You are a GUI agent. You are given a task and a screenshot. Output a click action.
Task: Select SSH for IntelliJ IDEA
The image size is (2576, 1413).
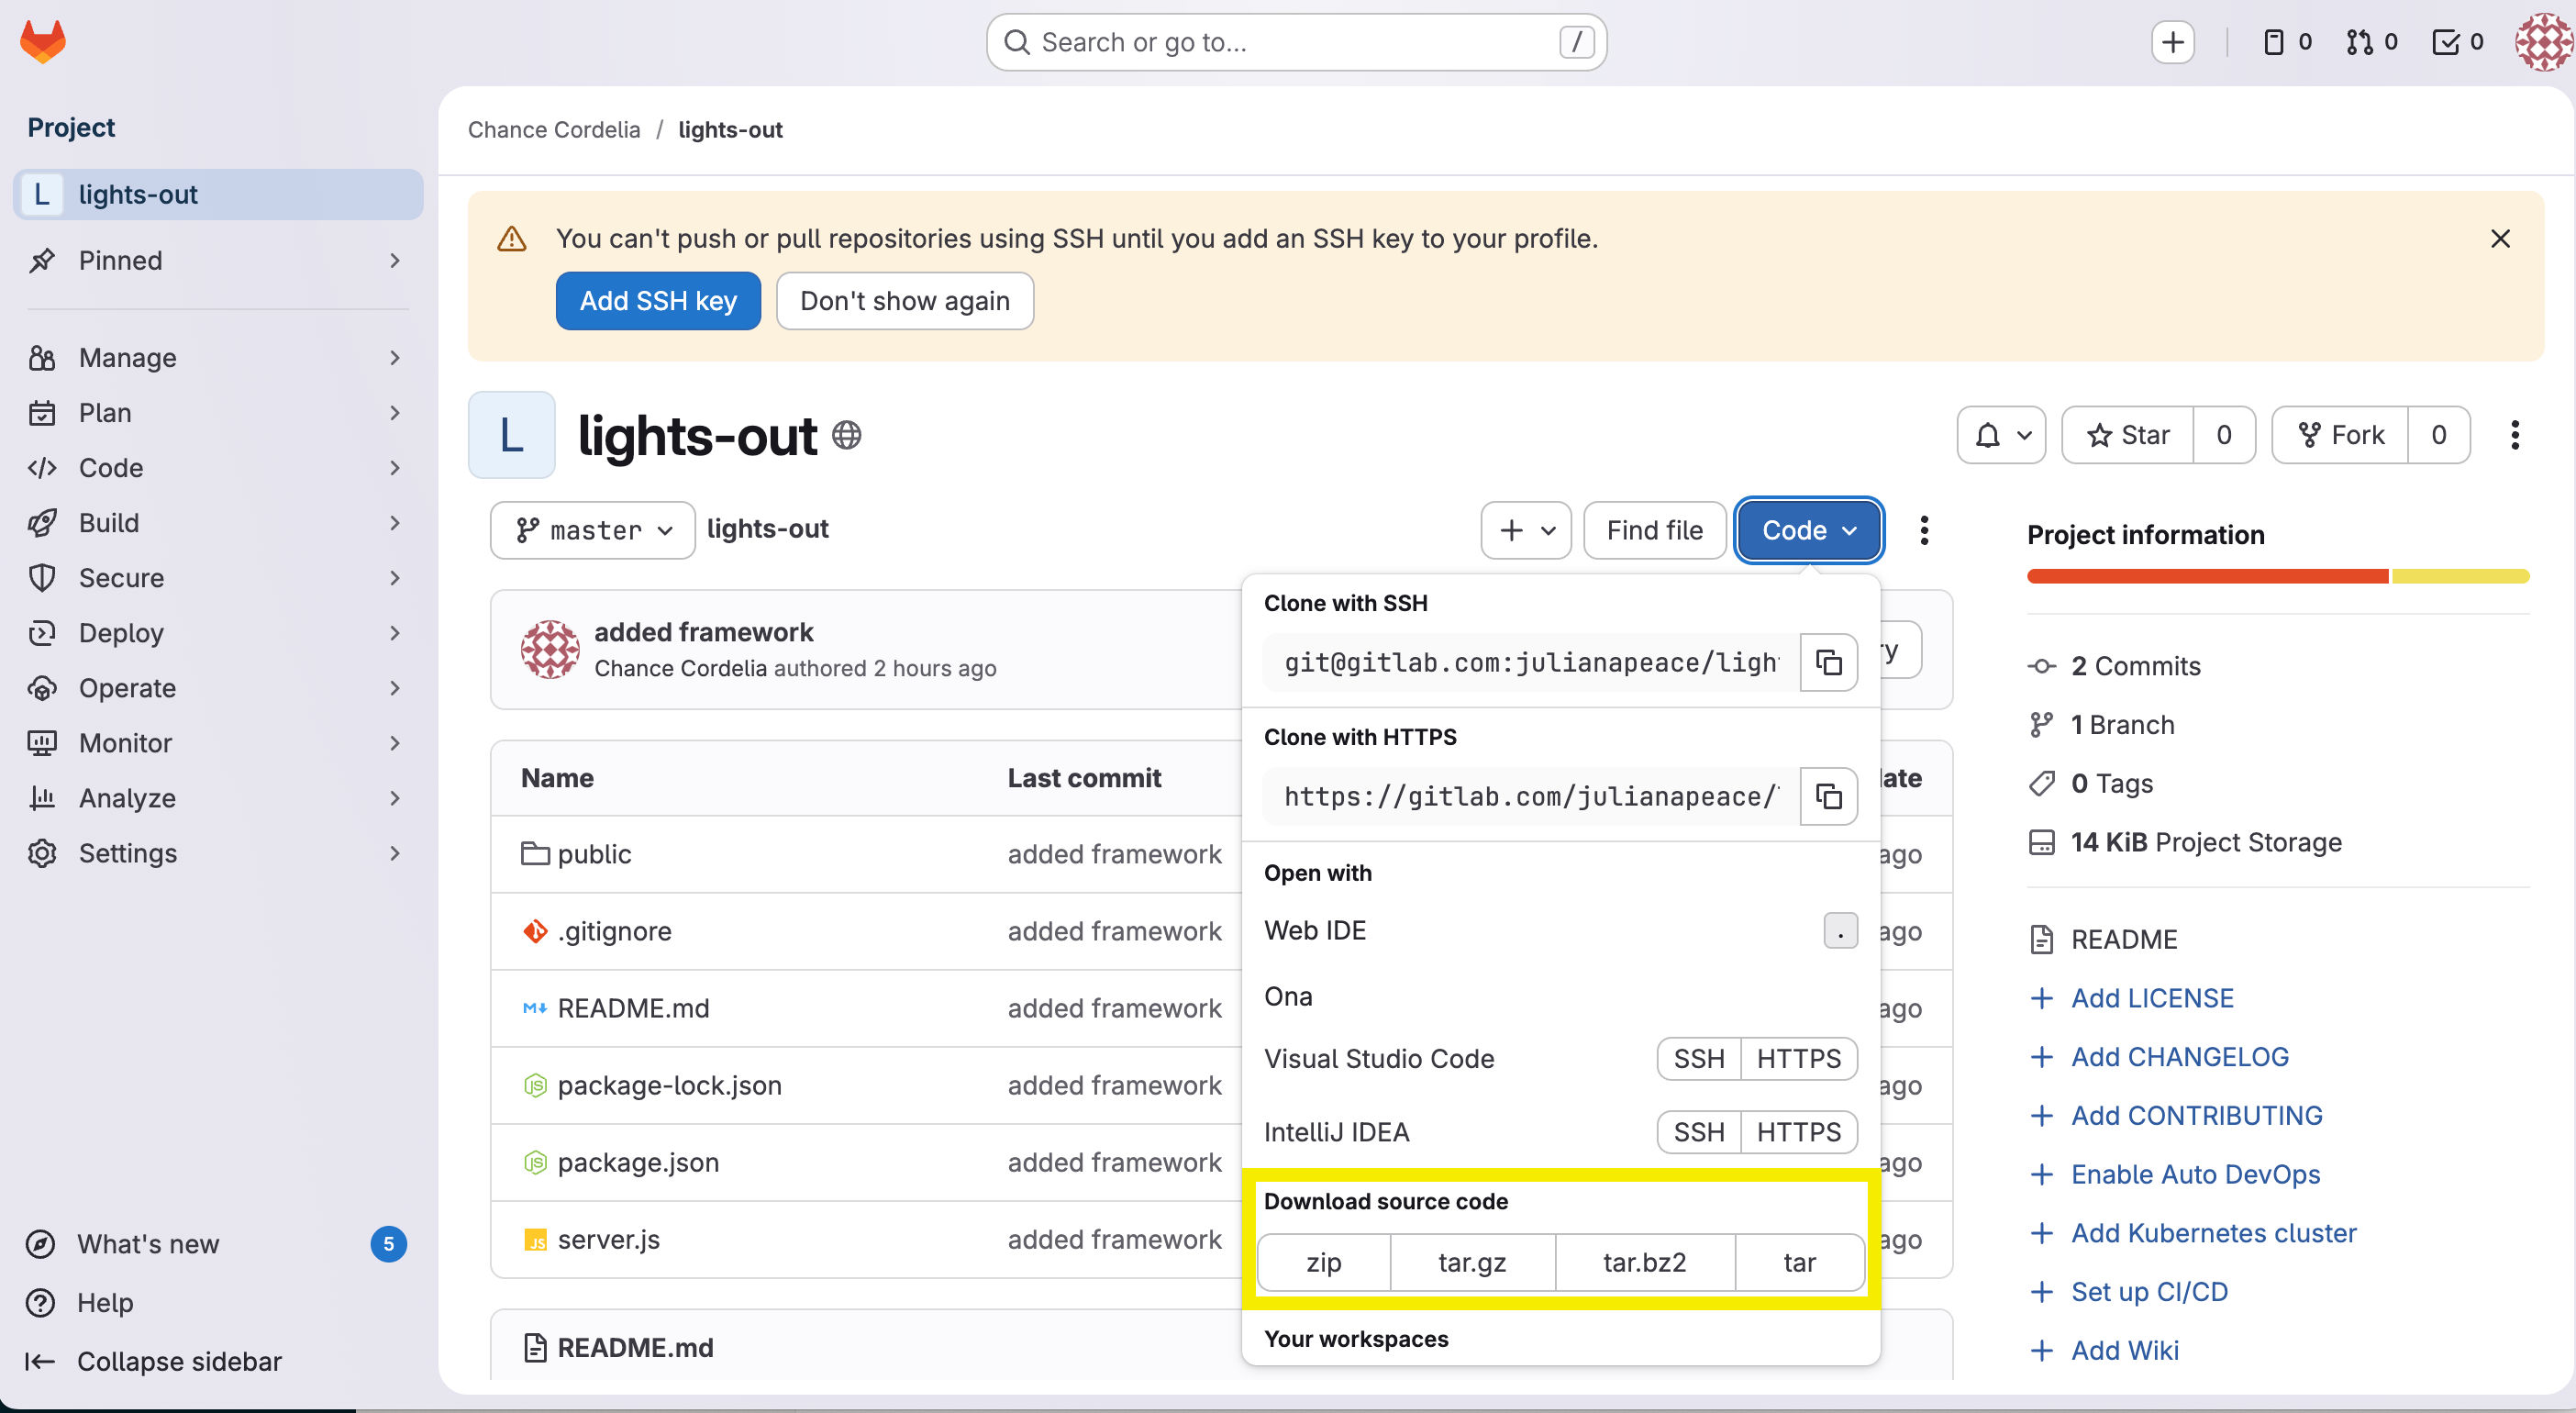(1697, 1131)
